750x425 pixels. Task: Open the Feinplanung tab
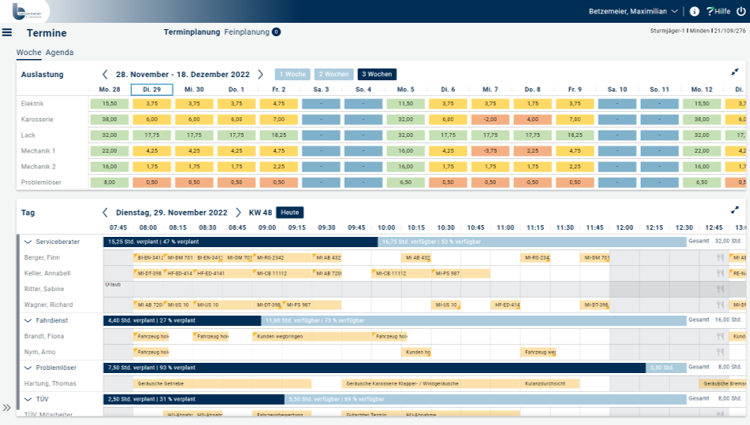click(247, 32)
